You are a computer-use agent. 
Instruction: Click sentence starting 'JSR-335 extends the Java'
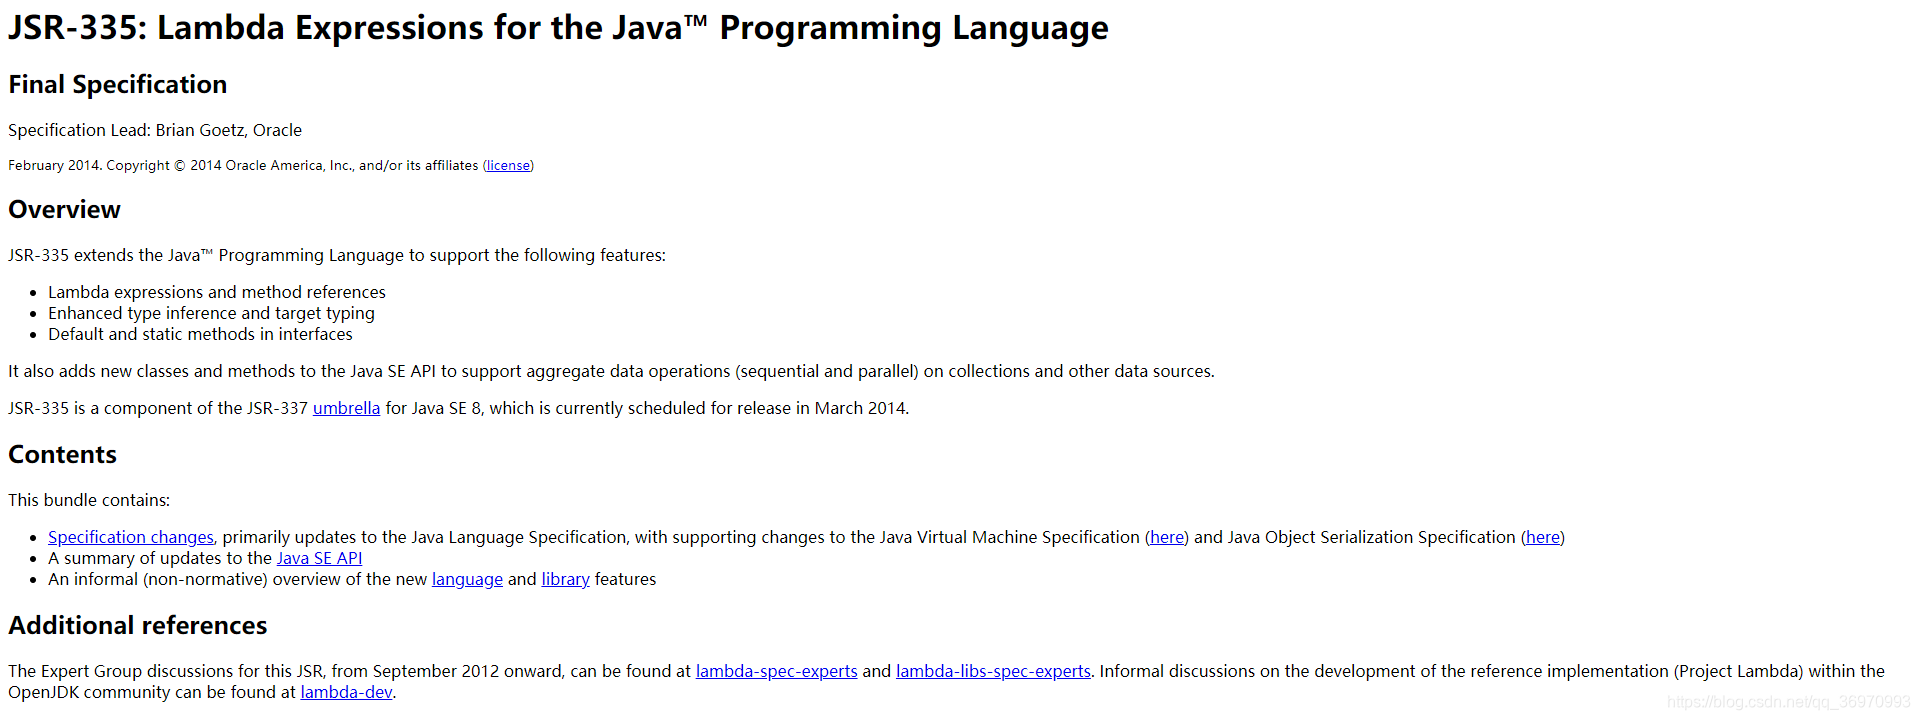tap(337, 255)
